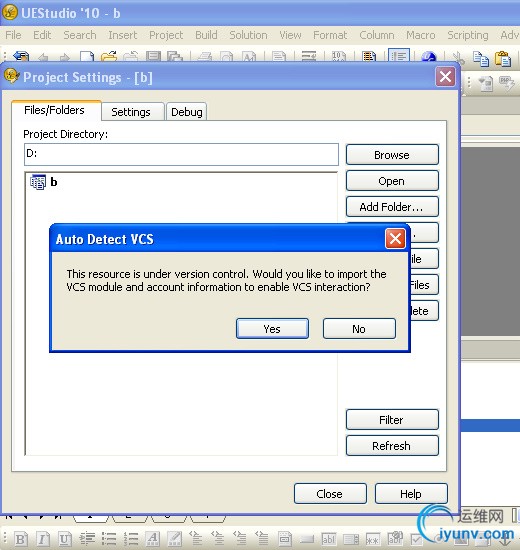Click the numbered list icon
The height and width of the screenshot is (550, 520).
coord(131,539)
